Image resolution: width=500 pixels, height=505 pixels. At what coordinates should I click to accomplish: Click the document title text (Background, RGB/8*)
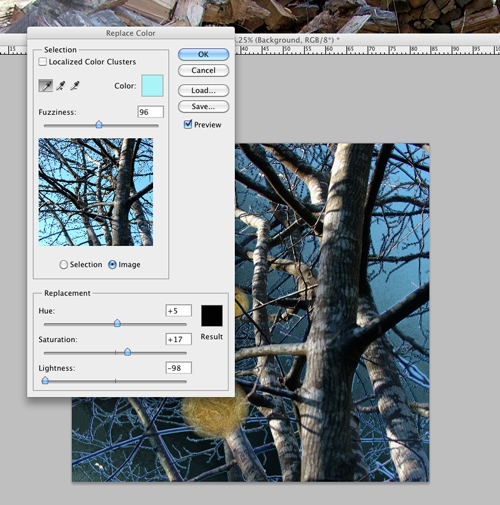(x=287, y=40)
